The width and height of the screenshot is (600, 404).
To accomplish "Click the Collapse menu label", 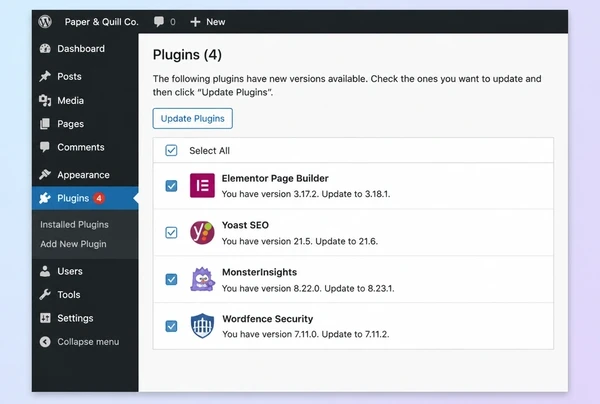I will (x=88, y=342).
